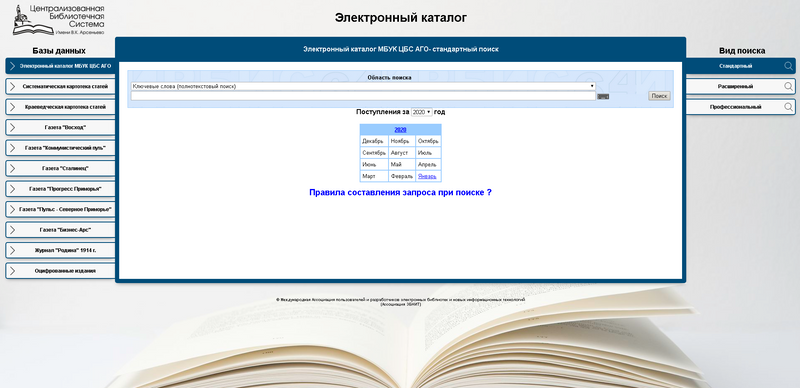Viewport: 800px width, 388px height.
Task: Click arrow icon next to Газета "Восход"
Action: click(12, 127)
